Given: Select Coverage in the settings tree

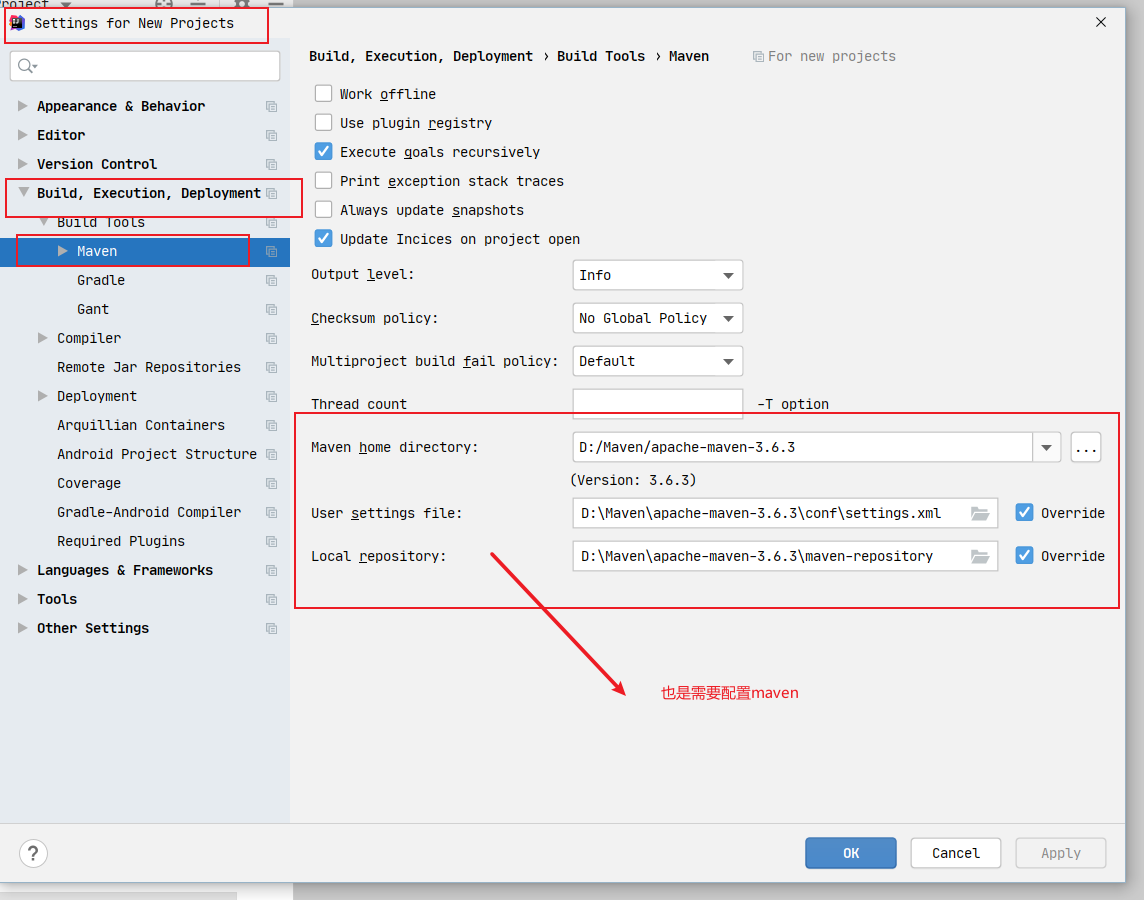Looking at the screenshot, I should (89, 484).
